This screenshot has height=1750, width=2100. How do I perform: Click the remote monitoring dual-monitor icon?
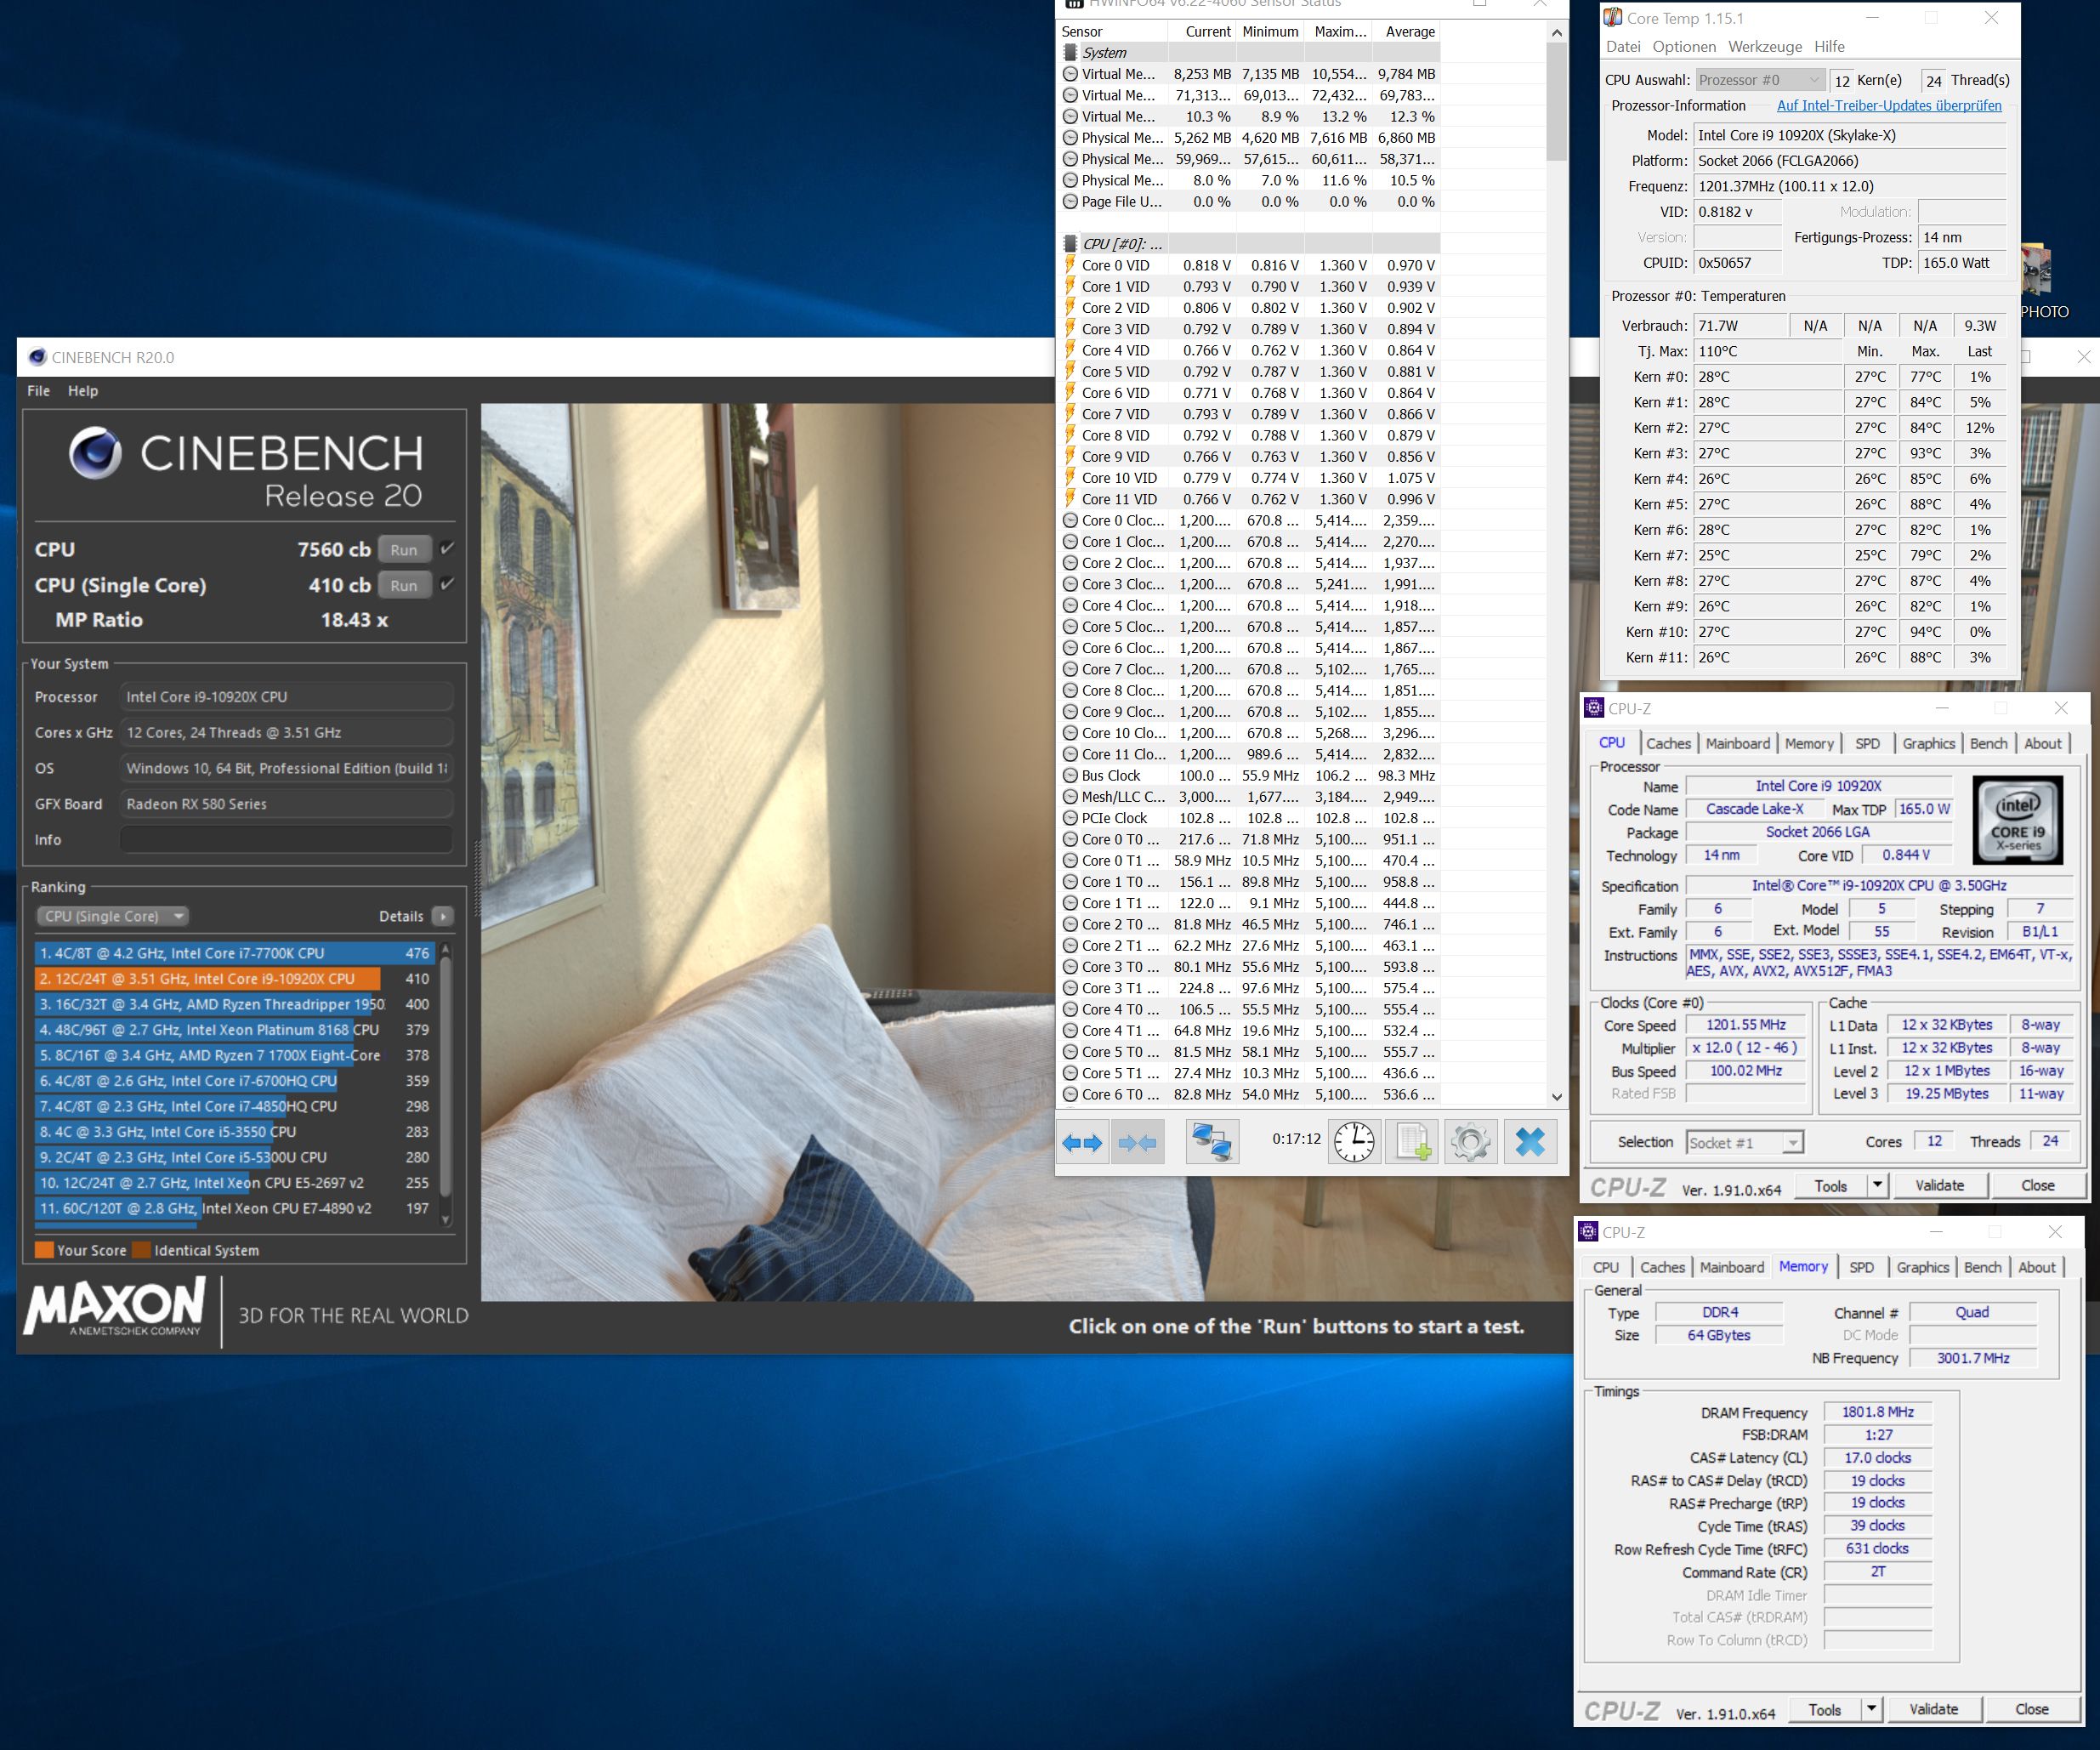coord(1213,1140)
